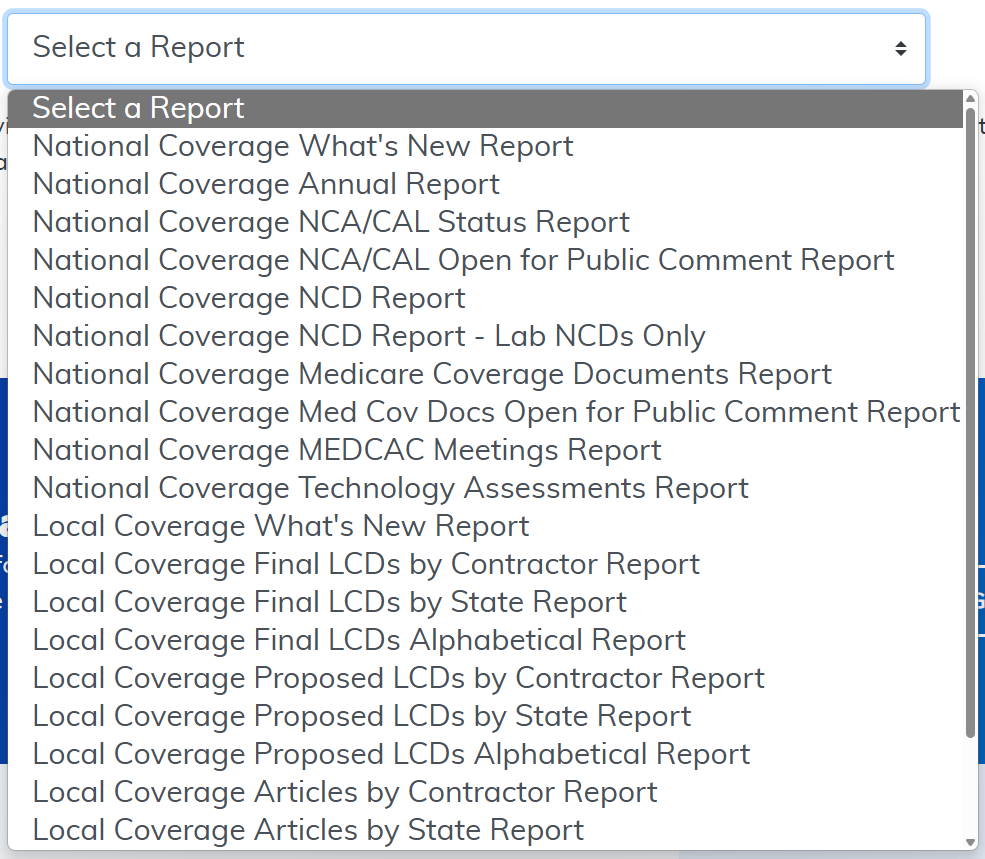Pick Medicare Coverage Documents Report

click(432, 374)
